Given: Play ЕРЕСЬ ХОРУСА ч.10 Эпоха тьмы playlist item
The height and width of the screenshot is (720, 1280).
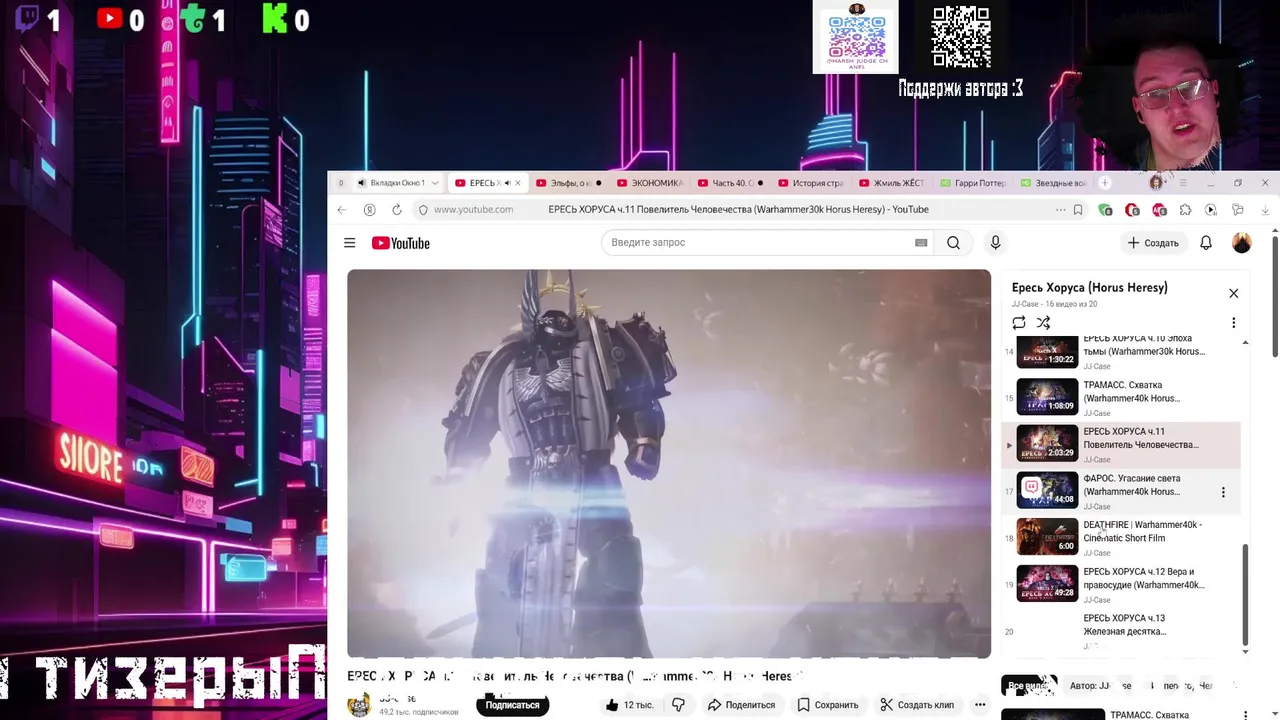Looking at the screenshot, I should pos(1123,351).
